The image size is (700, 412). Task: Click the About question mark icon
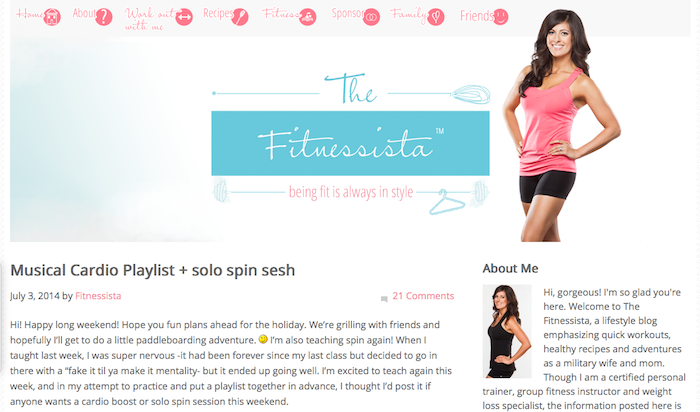[x=104, y=17]
